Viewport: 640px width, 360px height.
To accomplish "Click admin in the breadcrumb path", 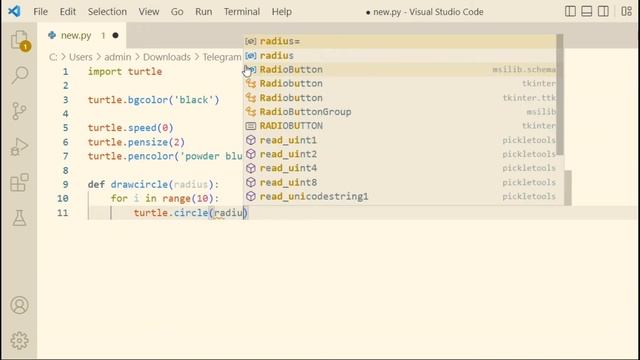I will 118,57.
